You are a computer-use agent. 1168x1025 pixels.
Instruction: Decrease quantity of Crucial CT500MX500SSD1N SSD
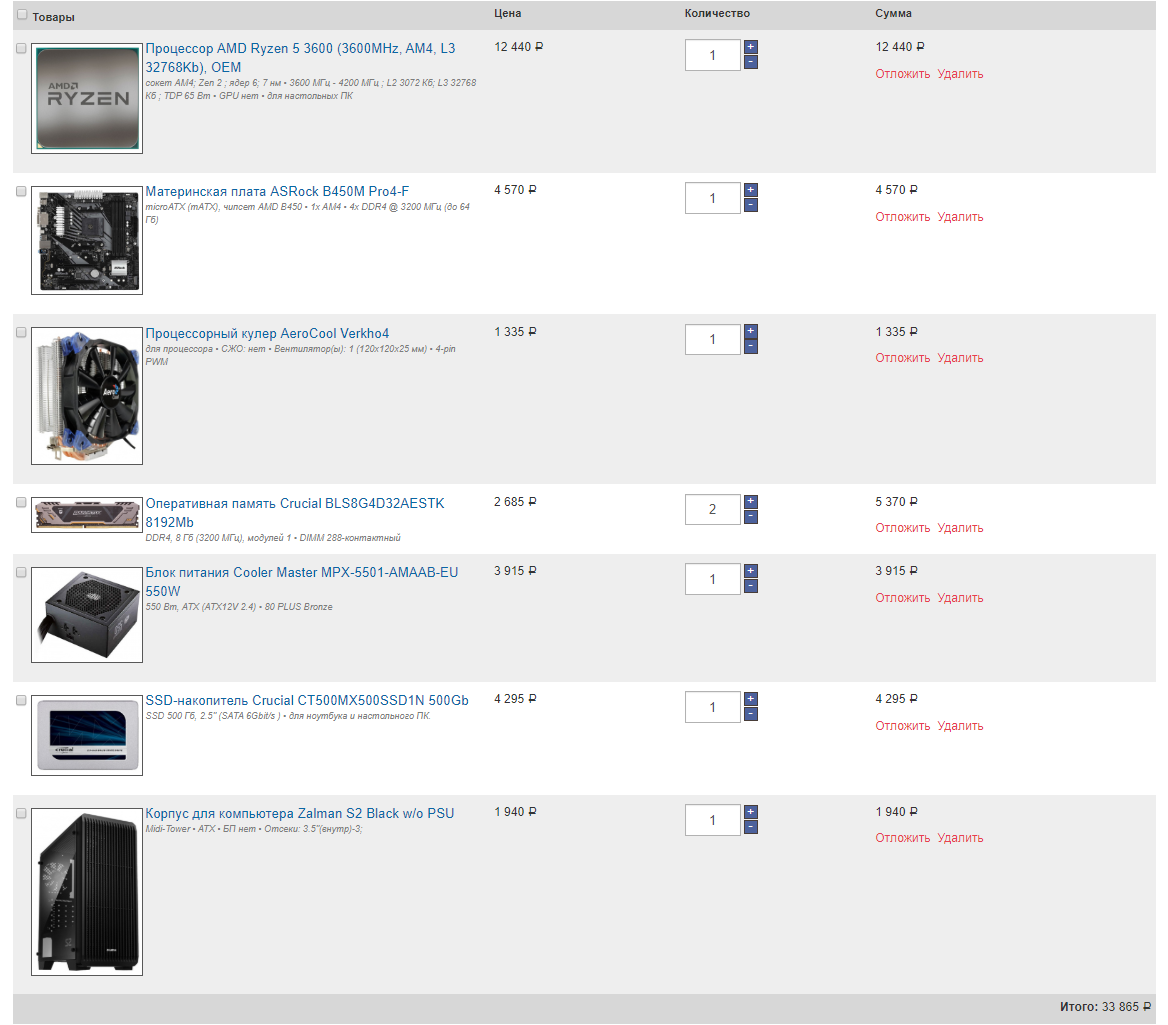tap(751, 714)
